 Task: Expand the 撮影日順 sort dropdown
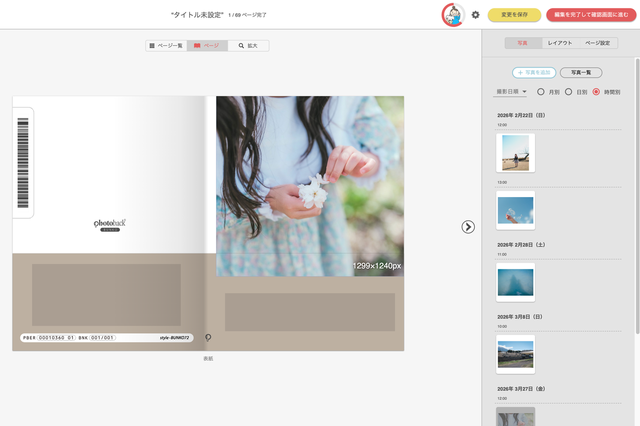pyautogui.click(x=512, y=91)
